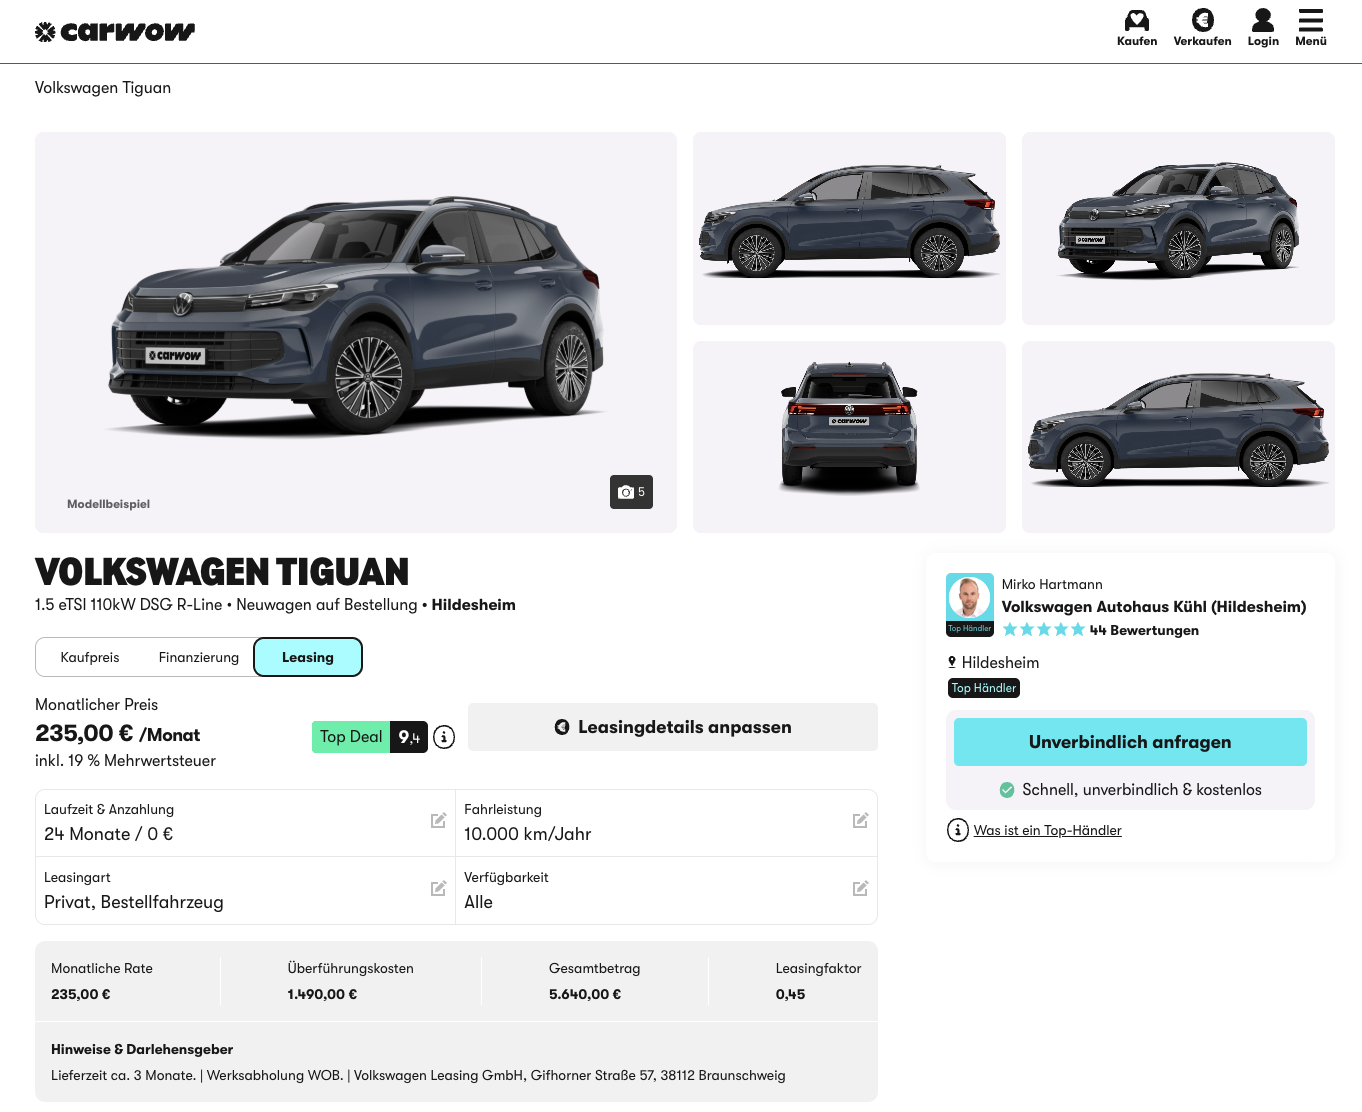Image resolution: width=1362 pixels, height=1112 pixels.
Task: Switch to the Kaufpreis tab
Action: coord(90,657)
